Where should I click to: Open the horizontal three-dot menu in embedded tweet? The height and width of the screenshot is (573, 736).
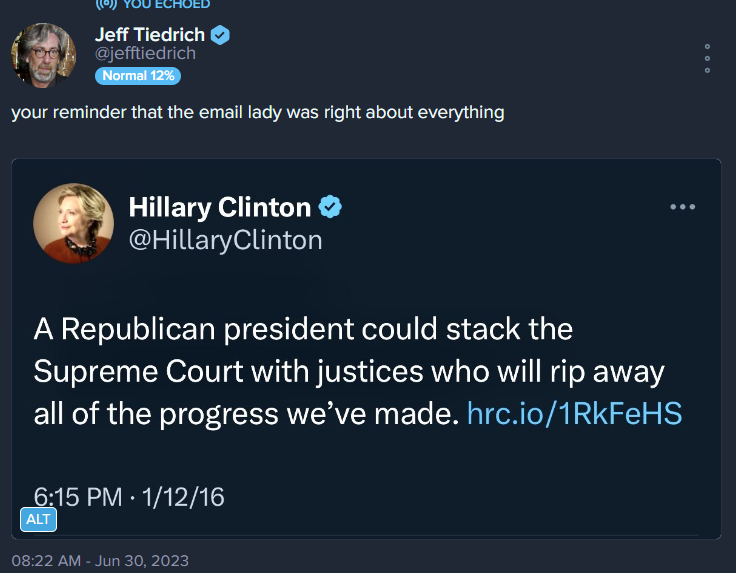[682, 207]
